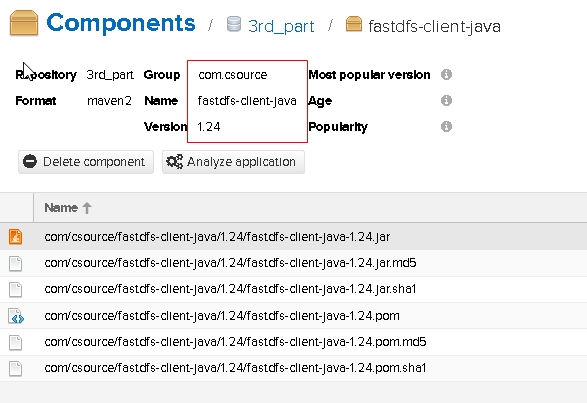587x403 pixels.
Task: Click the Components box icon in header
Action: (24, 23)
